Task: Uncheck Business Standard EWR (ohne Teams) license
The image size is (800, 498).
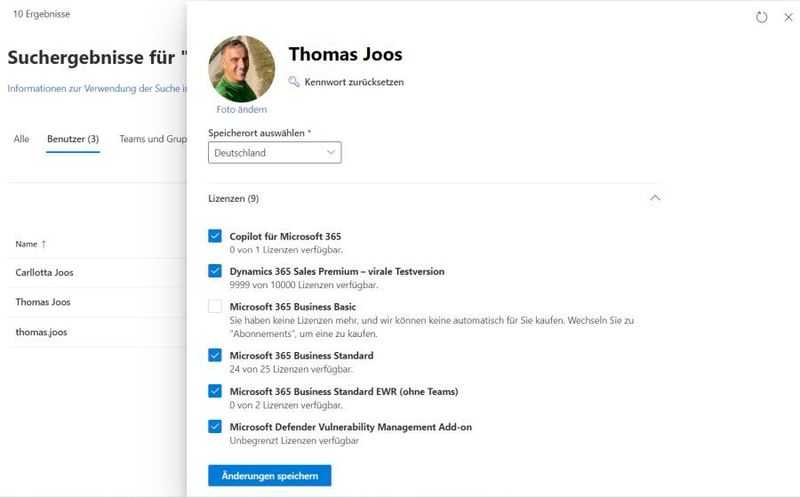Action: pos(215,391)
